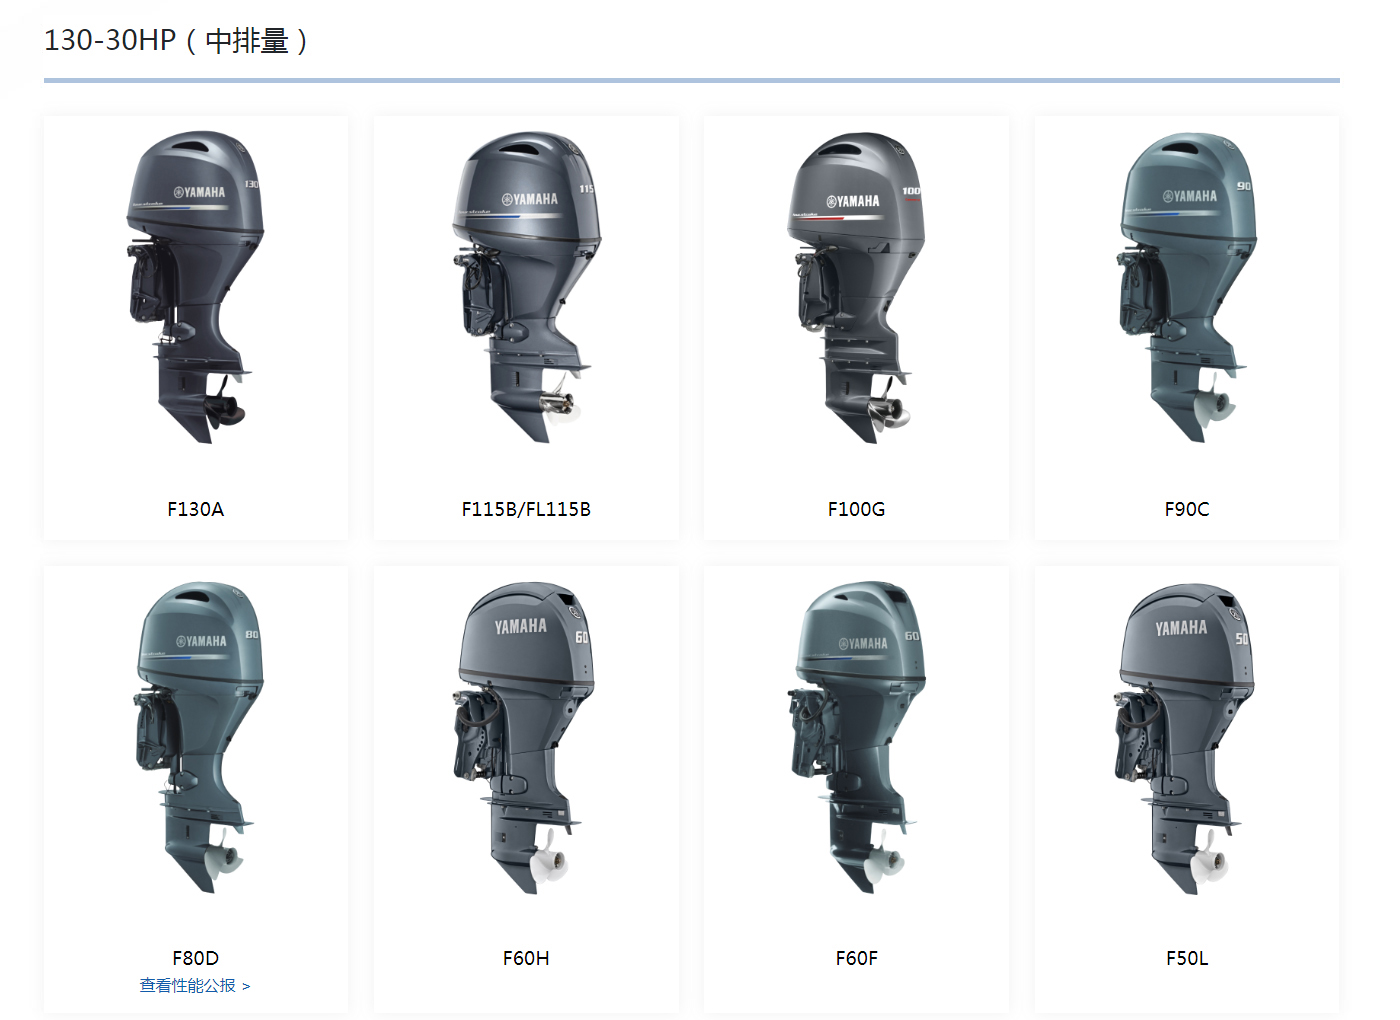Viewport: 1400px width, 1020px height.
Task: Click the F80D model name
Action: [196, 958]
